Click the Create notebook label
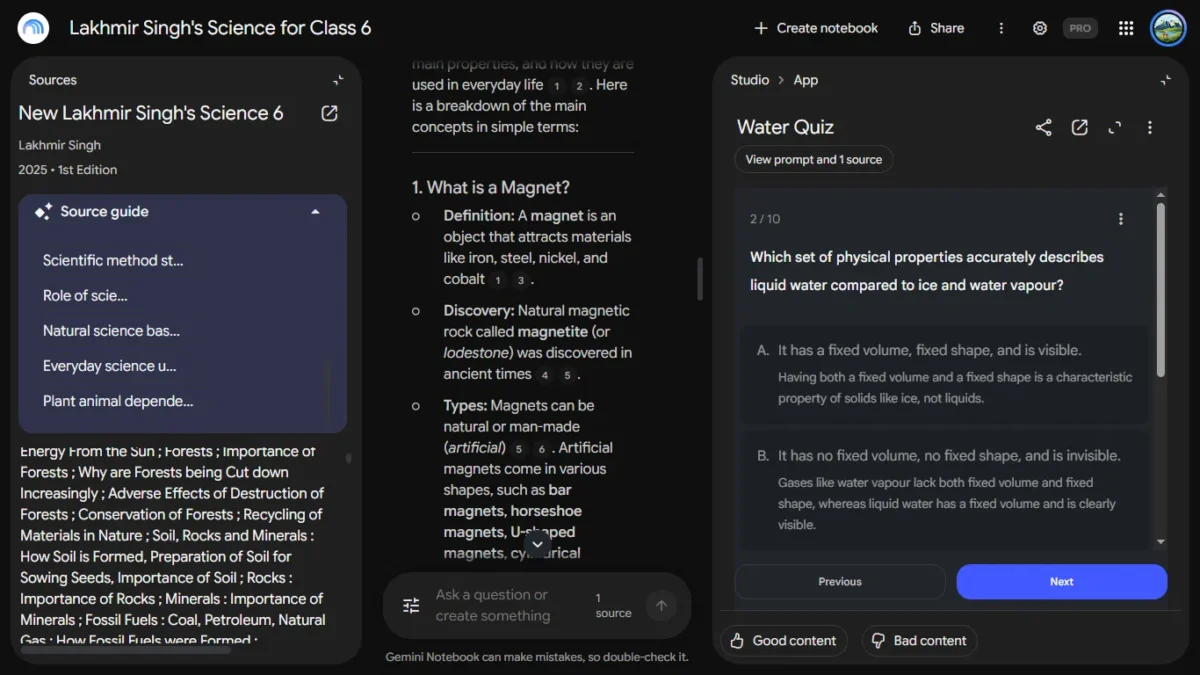Viewport: 1200px width, 675px height. coord(827,28)
